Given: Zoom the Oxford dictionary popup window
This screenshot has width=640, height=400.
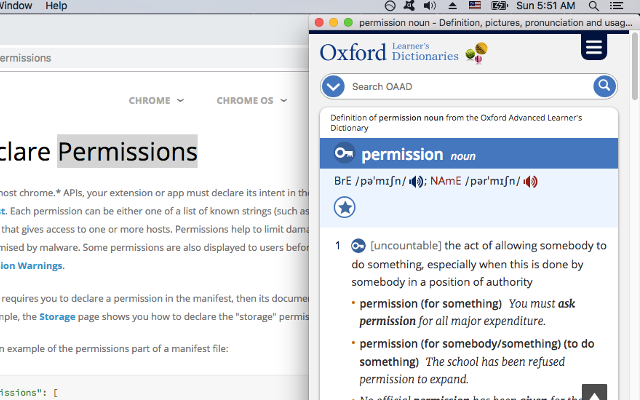Looking at the screenshot, I should coord(348,22).
